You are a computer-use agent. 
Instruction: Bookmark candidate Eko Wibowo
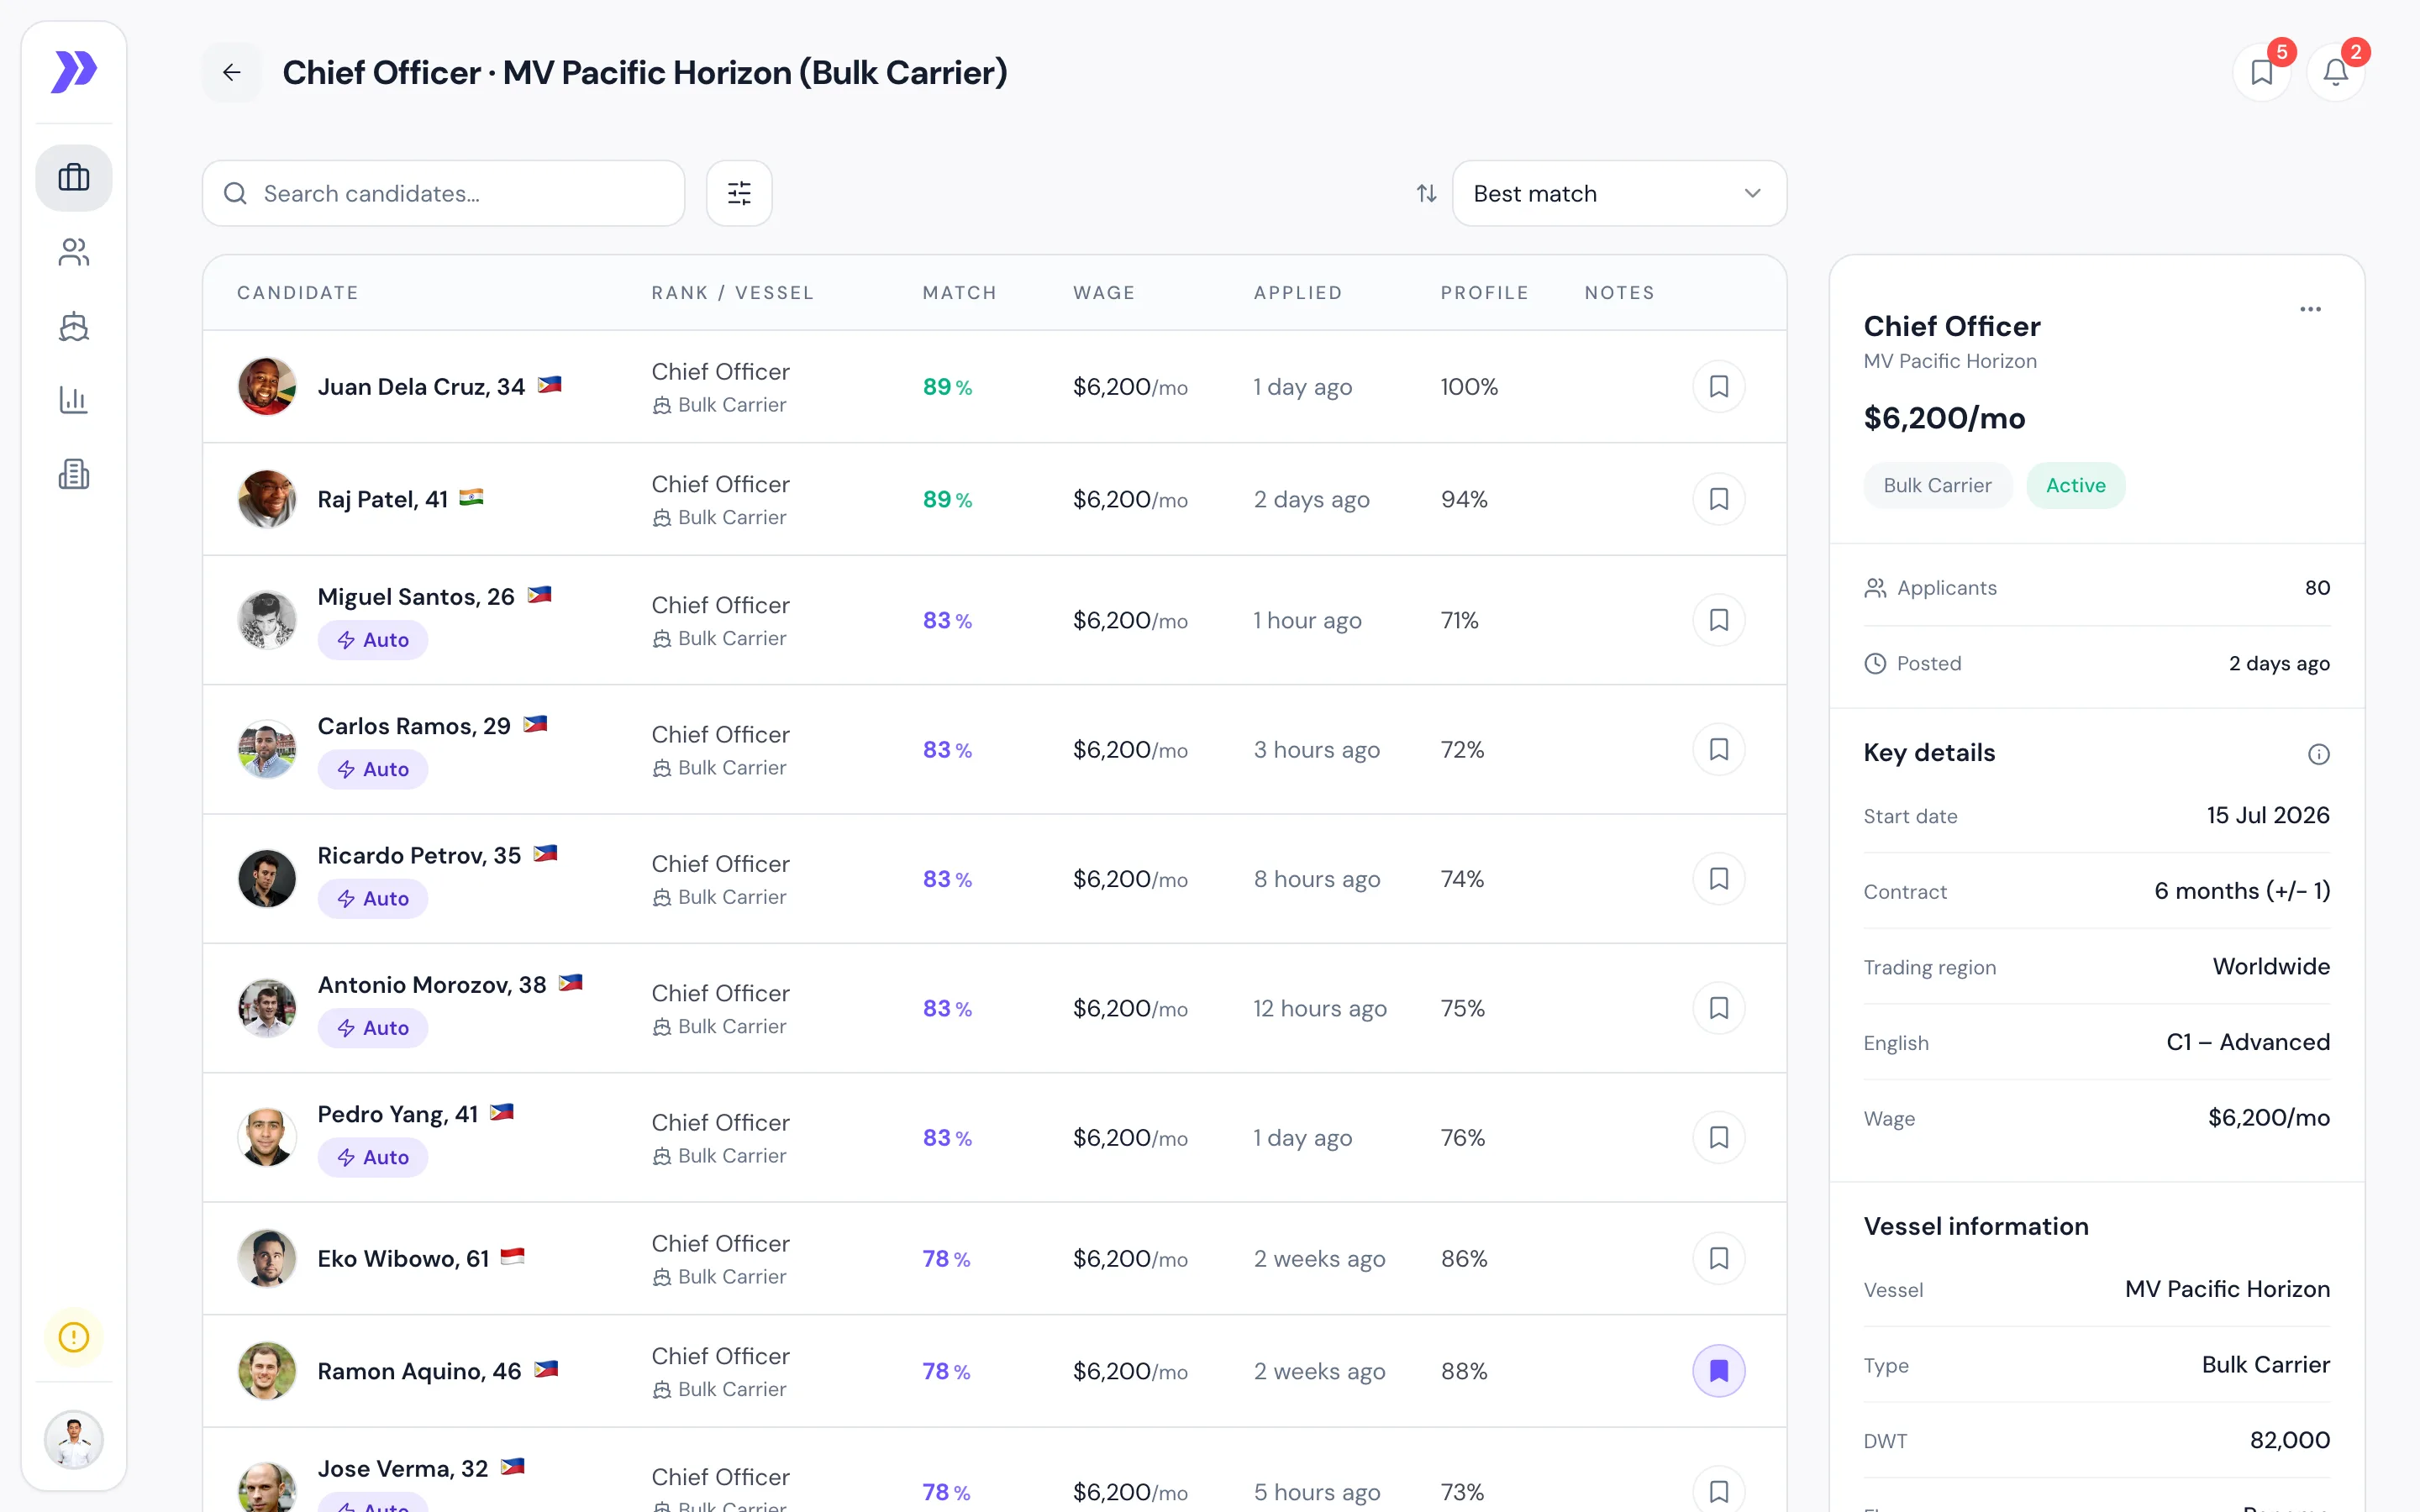pyautogui.click(x=1719, y=1258)
